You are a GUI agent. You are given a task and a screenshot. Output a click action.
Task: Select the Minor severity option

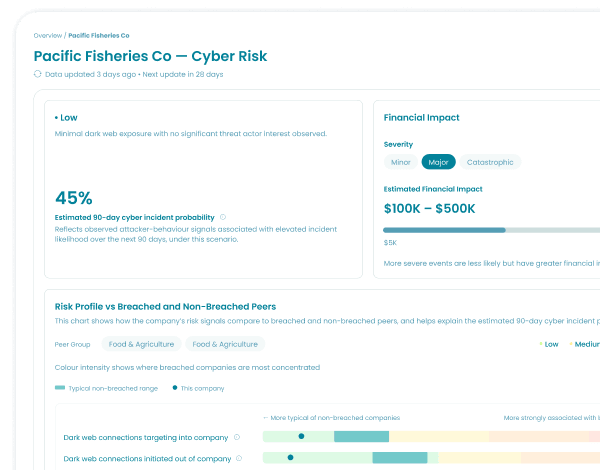401,162
